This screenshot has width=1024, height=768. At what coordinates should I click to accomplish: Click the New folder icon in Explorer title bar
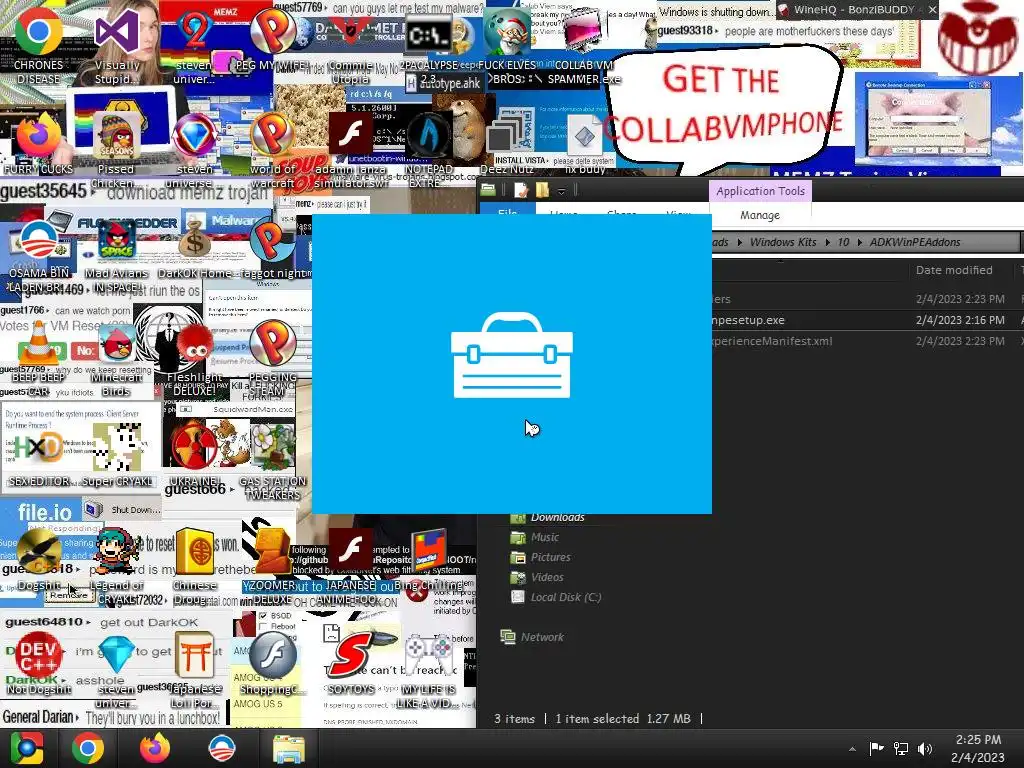542,190
